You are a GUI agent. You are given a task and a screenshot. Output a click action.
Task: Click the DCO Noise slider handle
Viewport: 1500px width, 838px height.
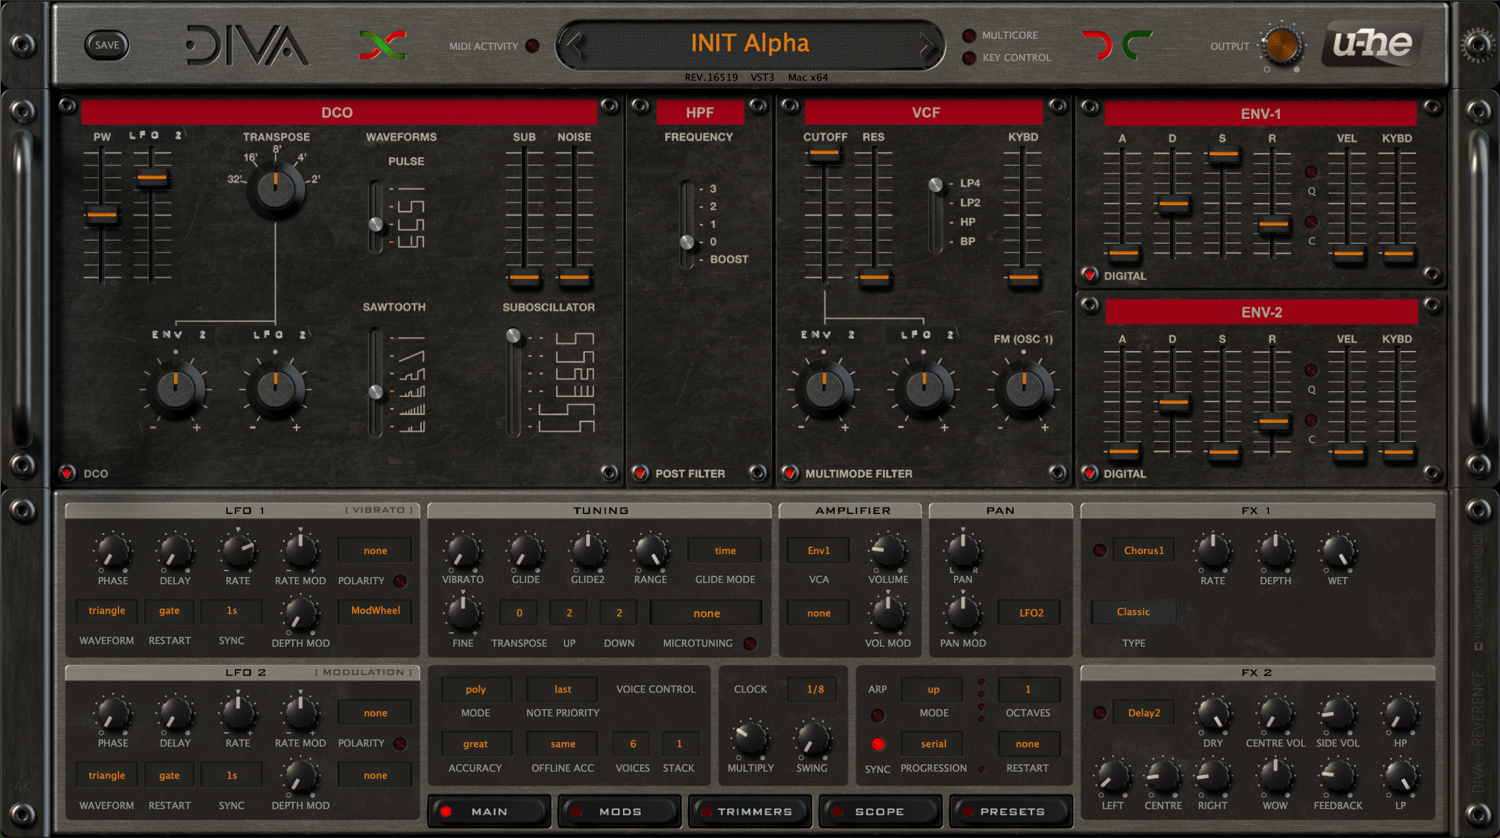pos(574,278)
